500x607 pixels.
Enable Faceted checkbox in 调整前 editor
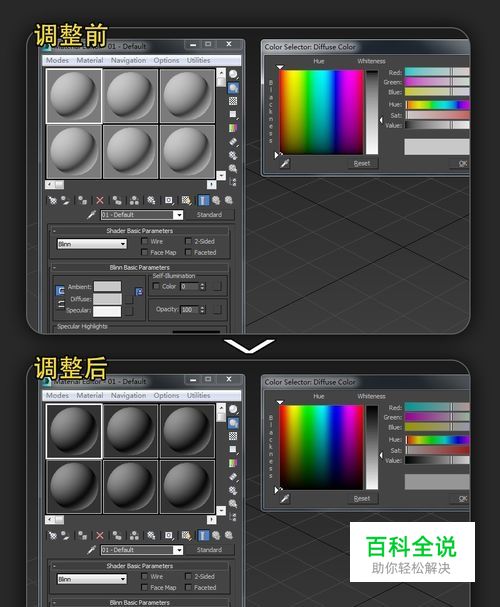pos(188,252)
